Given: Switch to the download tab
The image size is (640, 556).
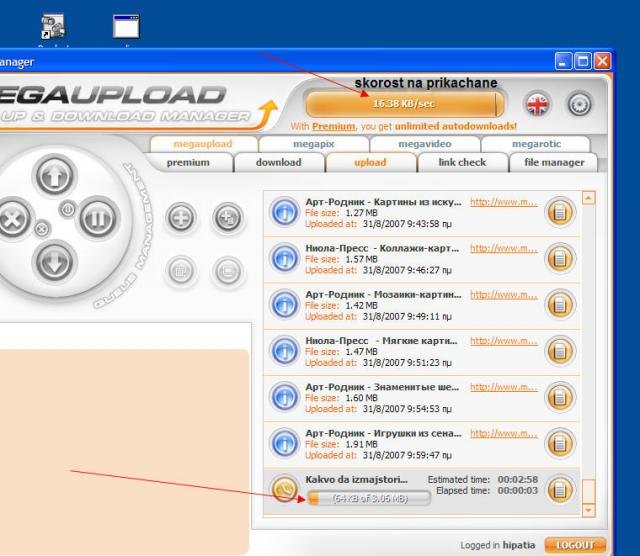Looking at the screenshot, I should tap(278, 162).
